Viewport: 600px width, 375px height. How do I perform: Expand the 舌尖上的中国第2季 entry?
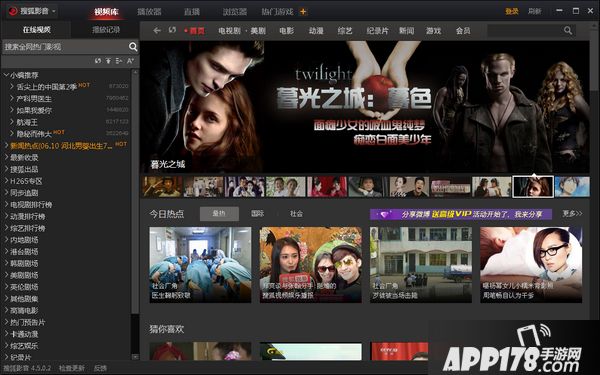[12, 87]
